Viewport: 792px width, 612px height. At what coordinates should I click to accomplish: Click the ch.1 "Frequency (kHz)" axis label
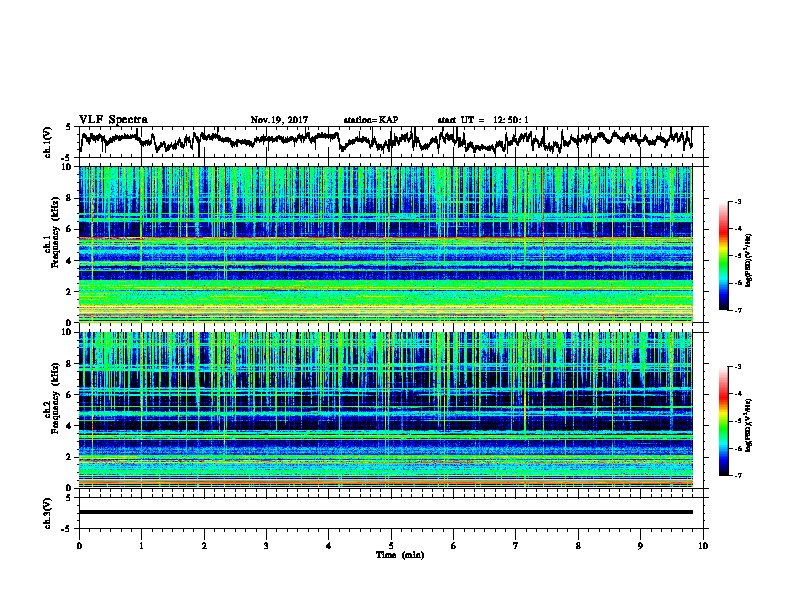pos(55,233)
